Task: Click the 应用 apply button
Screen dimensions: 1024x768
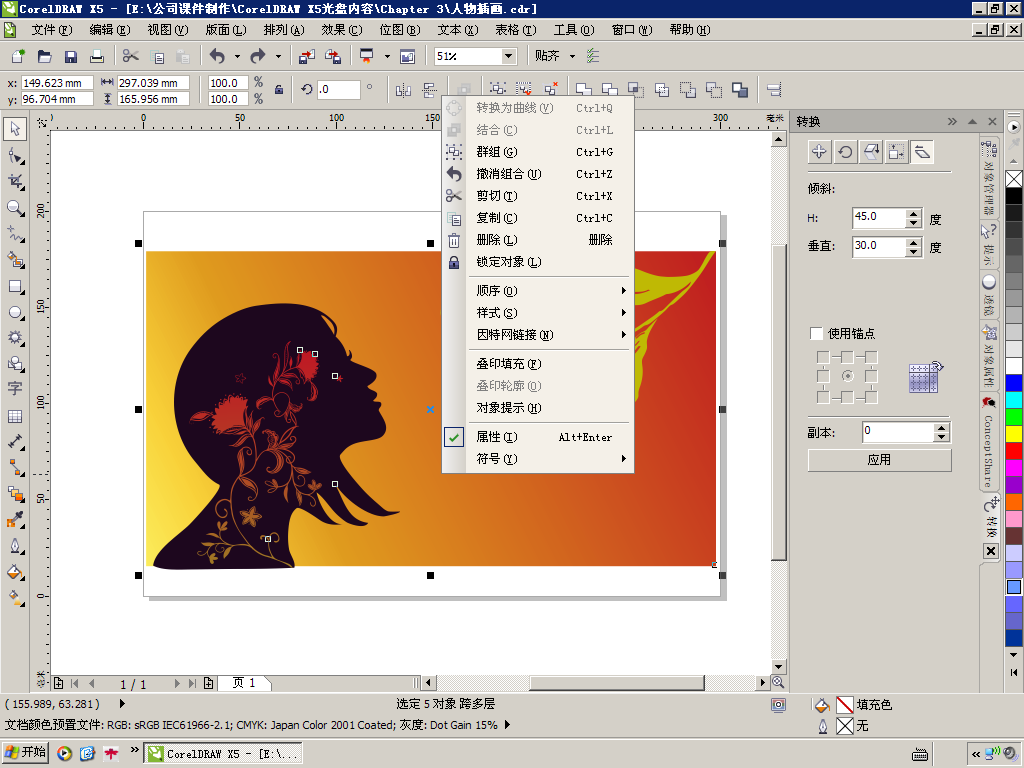Action: pos(879,460)
